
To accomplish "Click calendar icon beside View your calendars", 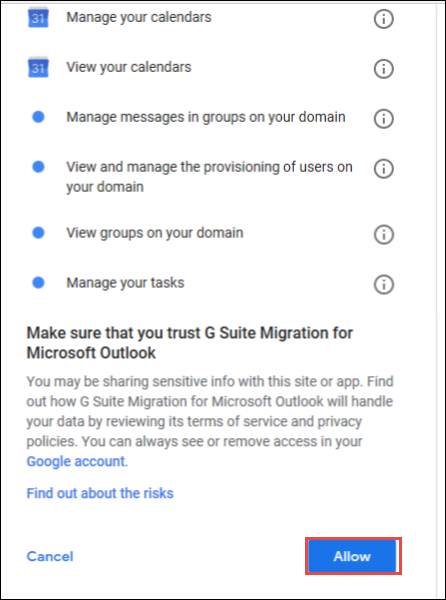I will 38,67.
